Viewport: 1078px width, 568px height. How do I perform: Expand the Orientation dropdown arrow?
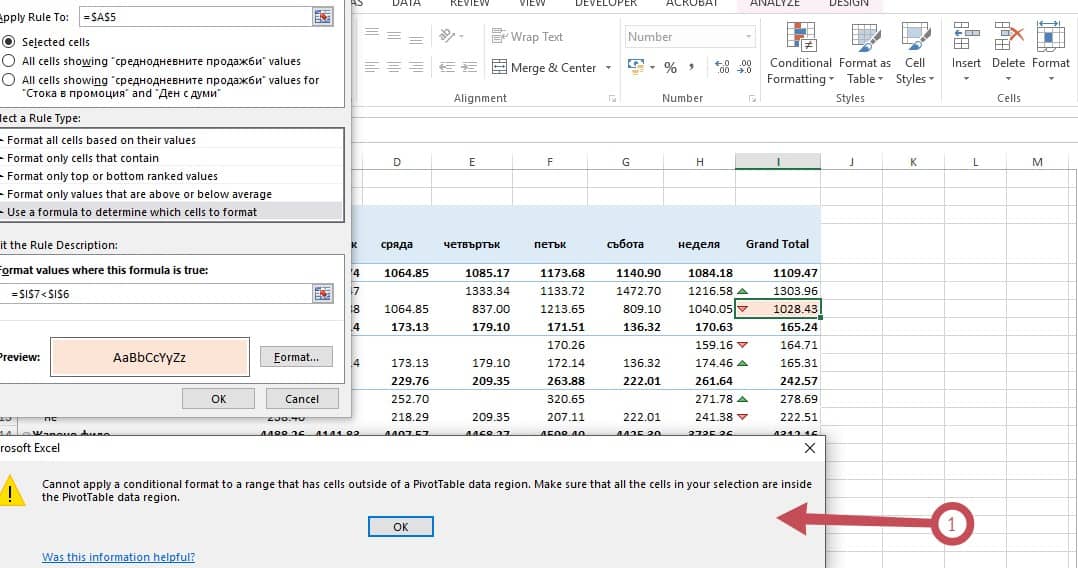(x=461, y=36)
